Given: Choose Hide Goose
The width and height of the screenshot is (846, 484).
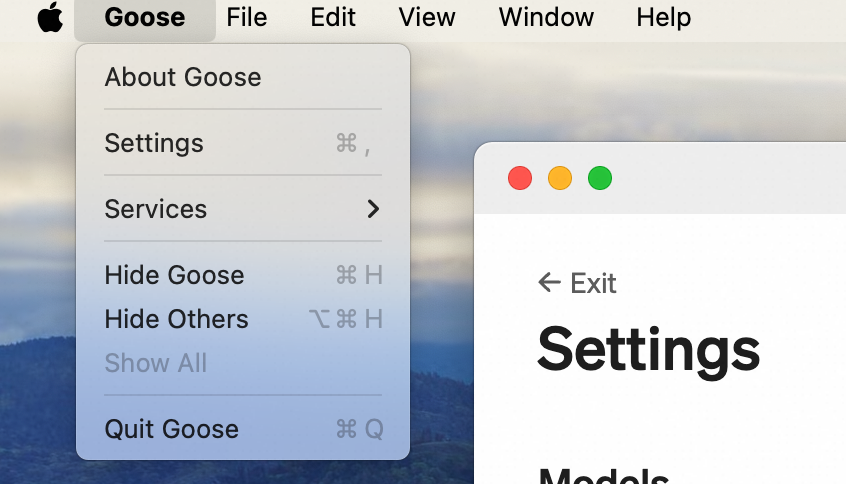Looking at the screenshot, I should (243, 275).
